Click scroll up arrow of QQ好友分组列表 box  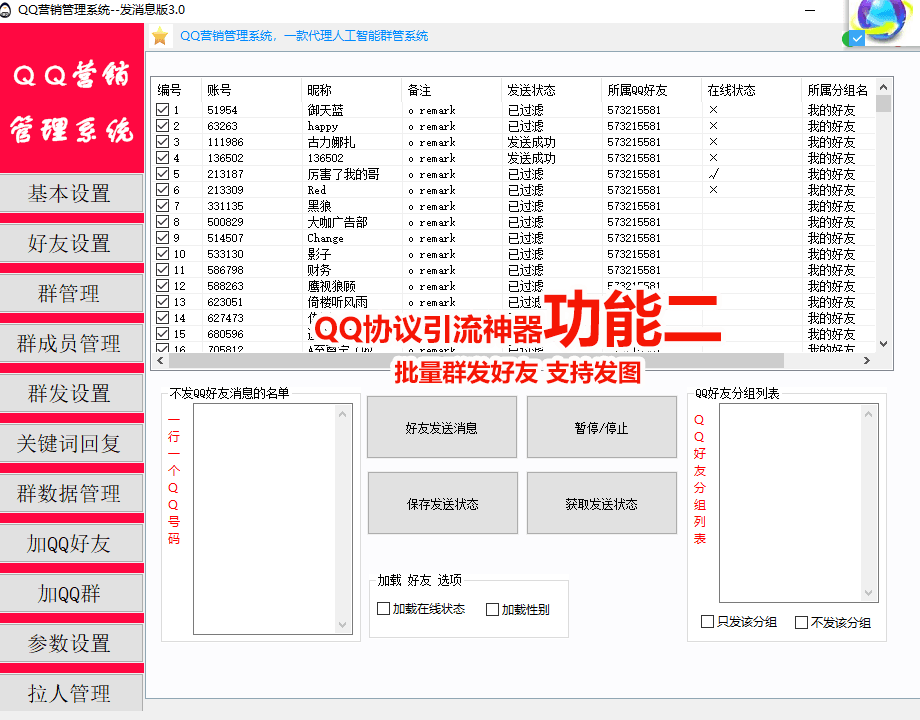[868, 414]
